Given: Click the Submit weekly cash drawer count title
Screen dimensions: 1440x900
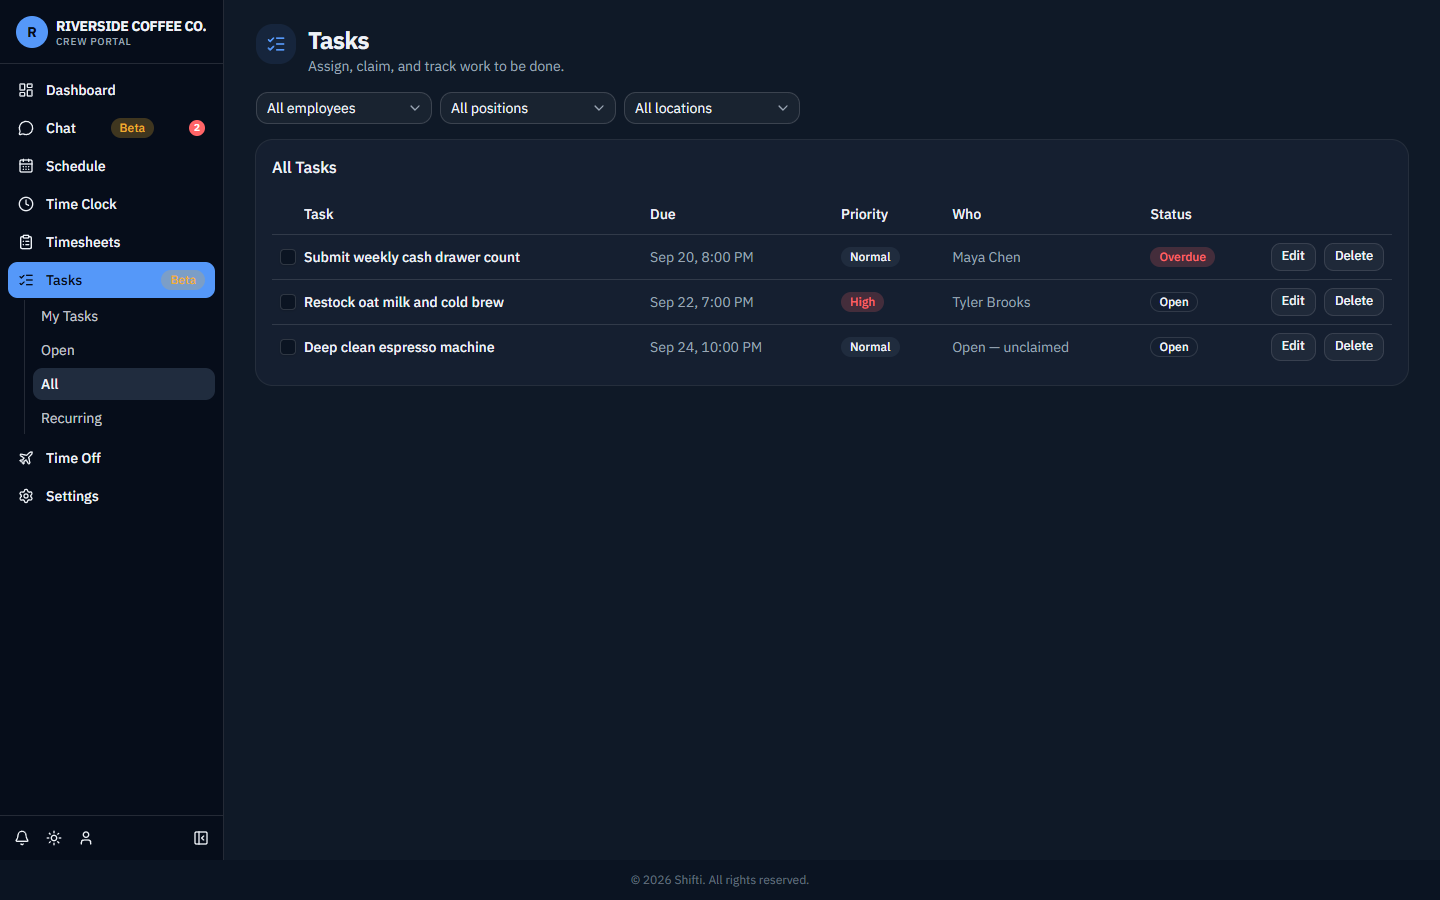Looking at the screenshot, I should [412, 257].
